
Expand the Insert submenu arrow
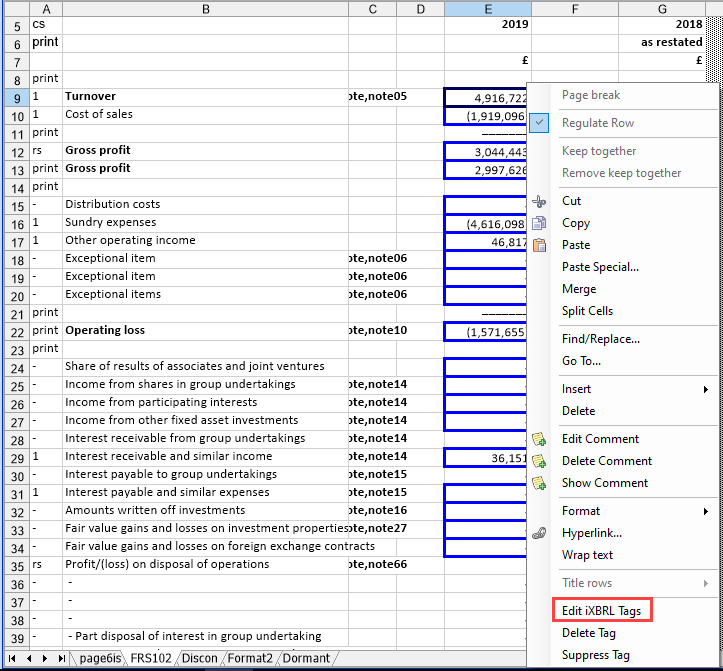[x=705, y=390]
